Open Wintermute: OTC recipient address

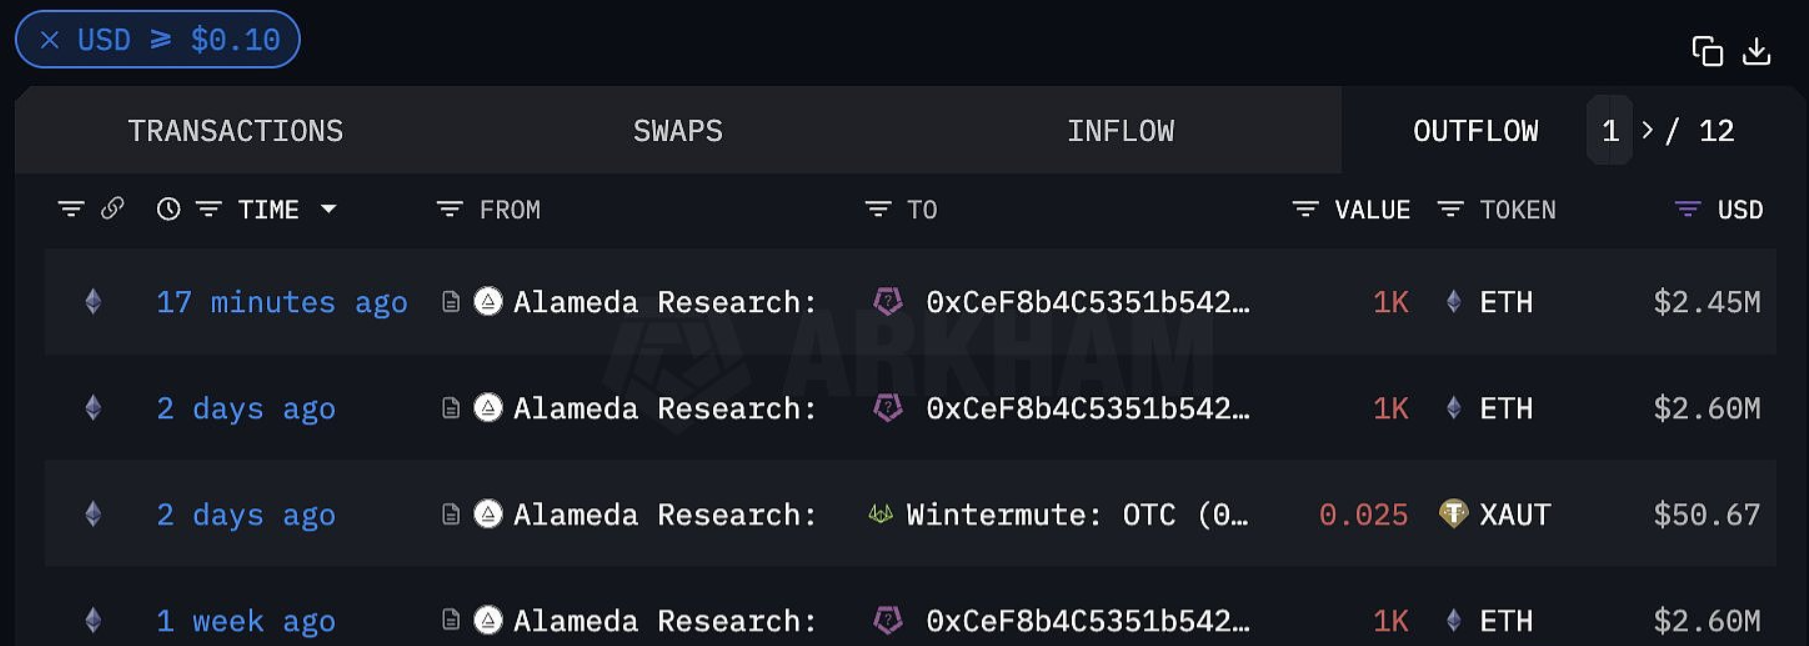[x=1075, y=515]
